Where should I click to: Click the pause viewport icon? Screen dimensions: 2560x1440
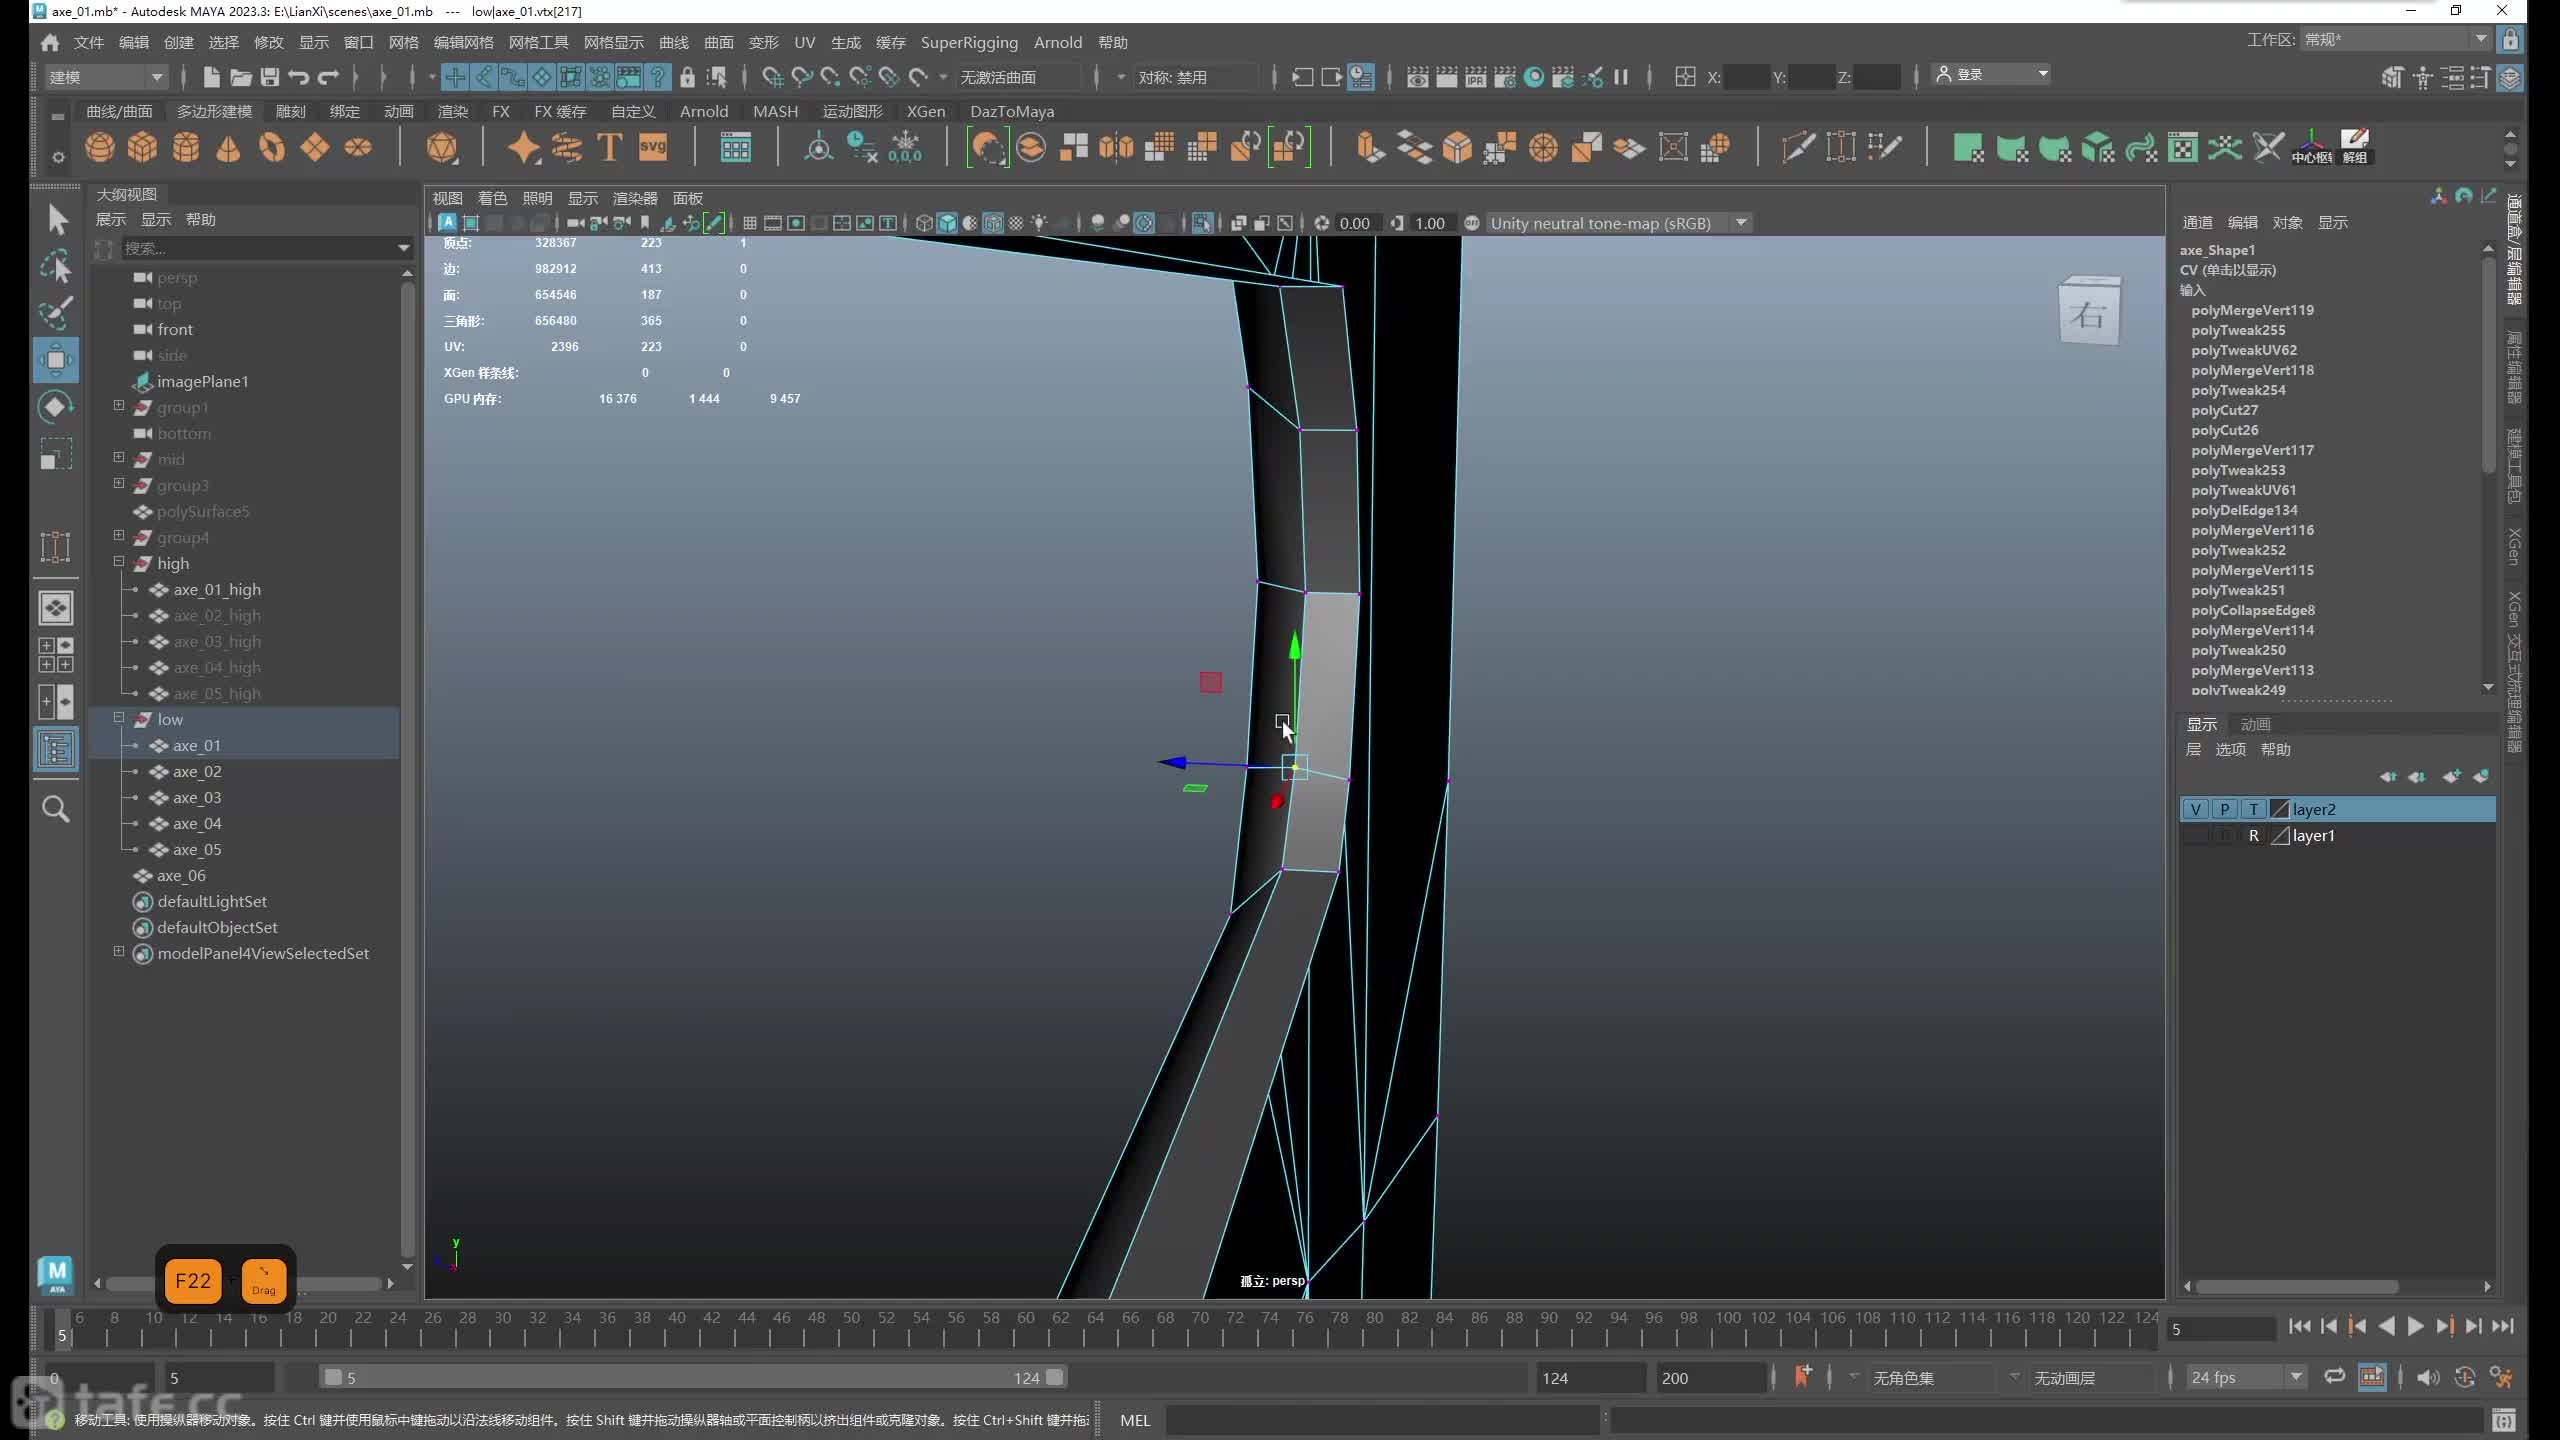1621,77
